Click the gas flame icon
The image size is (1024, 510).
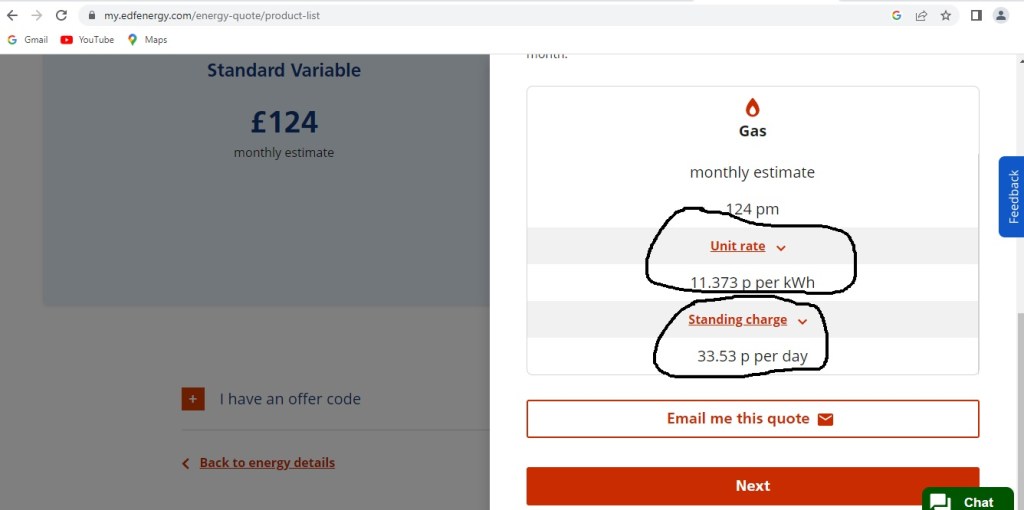(x=752, y=108)
